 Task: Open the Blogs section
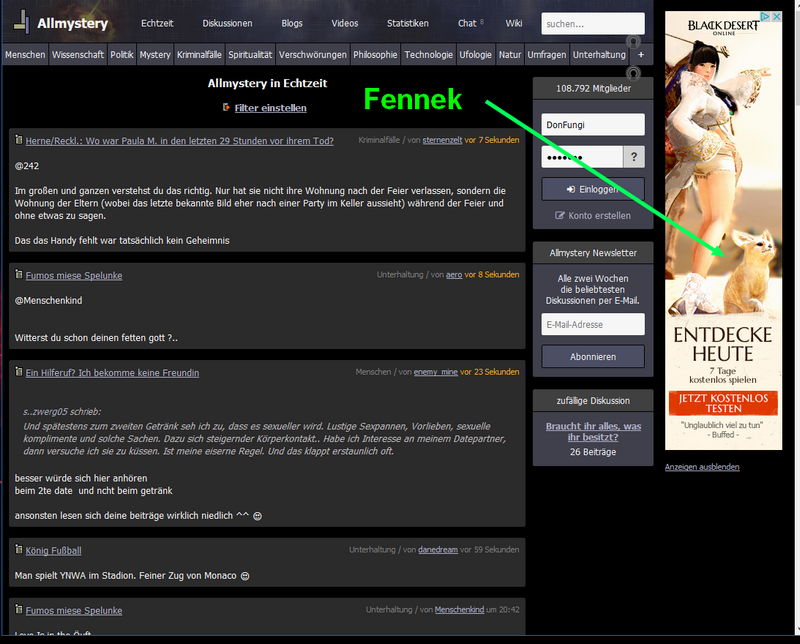[x=292, y=23]
